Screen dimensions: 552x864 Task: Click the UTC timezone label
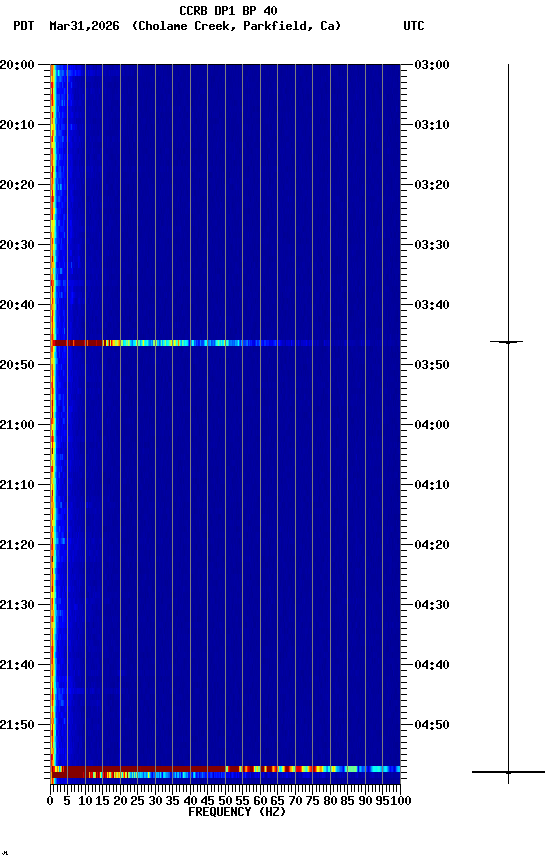[414, 26]
